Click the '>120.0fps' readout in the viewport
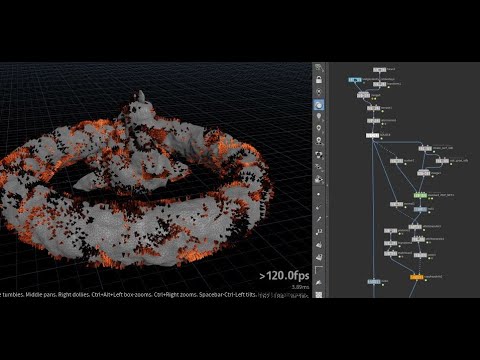Screen dimensions: 480x360 [x=284, y=276]
